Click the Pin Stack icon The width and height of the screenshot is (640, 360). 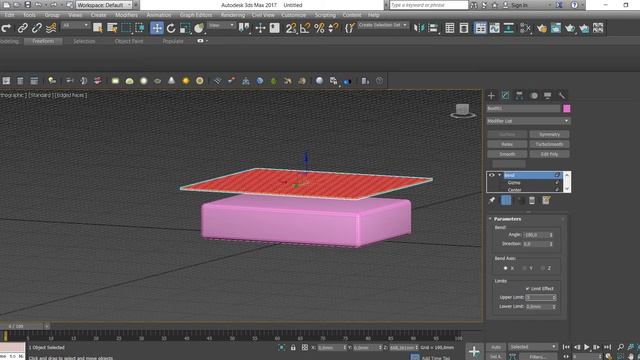tap(492, 200)
